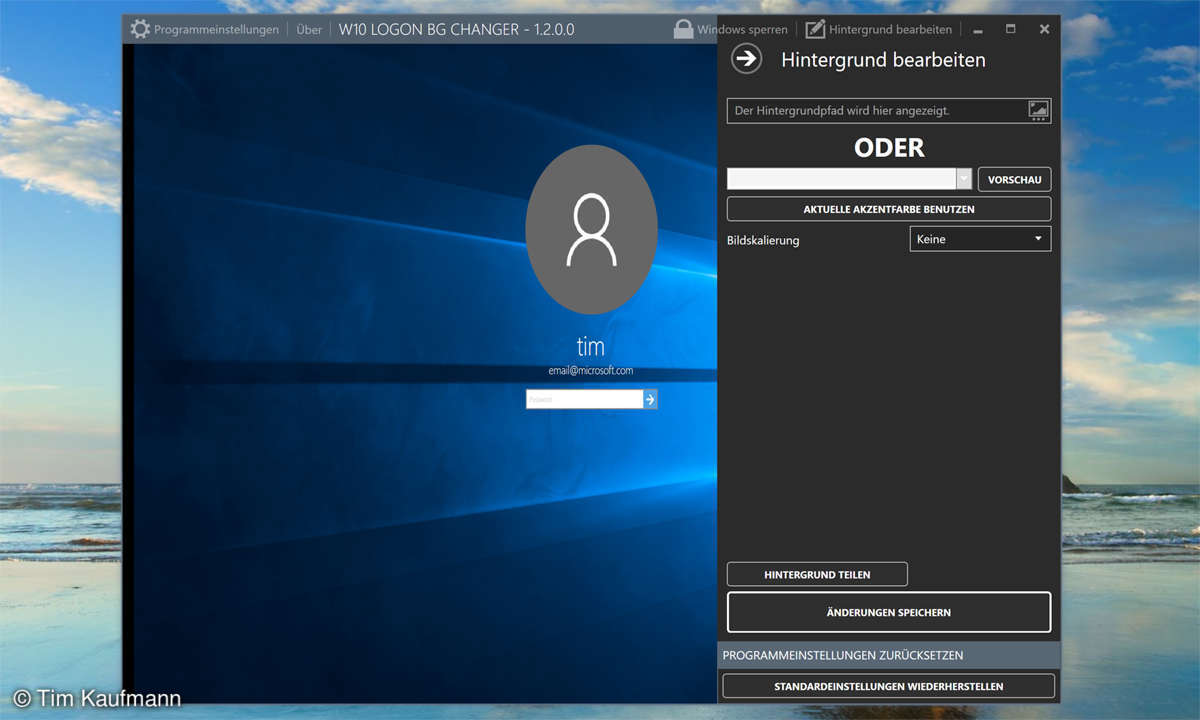Screen dimensions: 1200x720
Task: Click the Programmeinstellungen menu label
Action: [216, 30]
